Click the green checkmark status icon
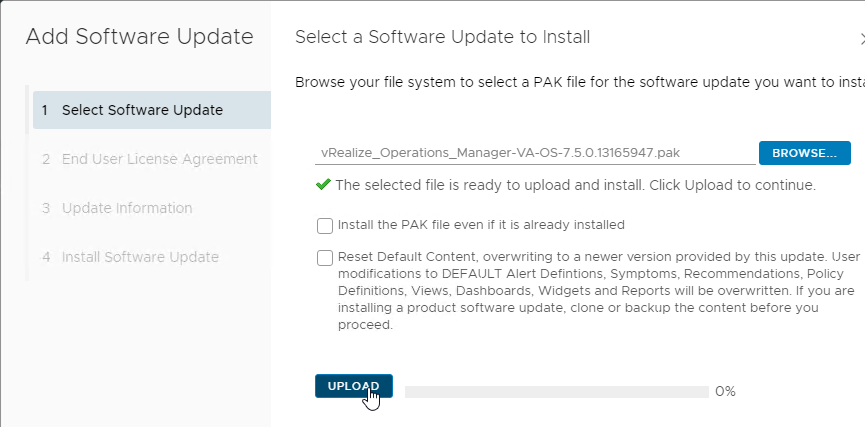Viewport: 865px width, 427px height. 323,184
